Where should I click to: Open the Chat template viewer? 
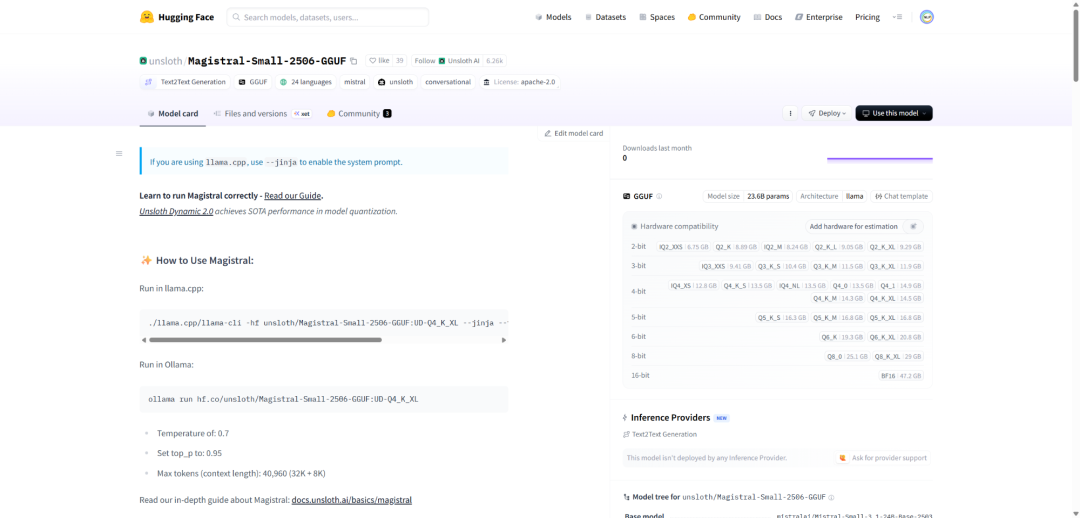(x=901, y=196)
